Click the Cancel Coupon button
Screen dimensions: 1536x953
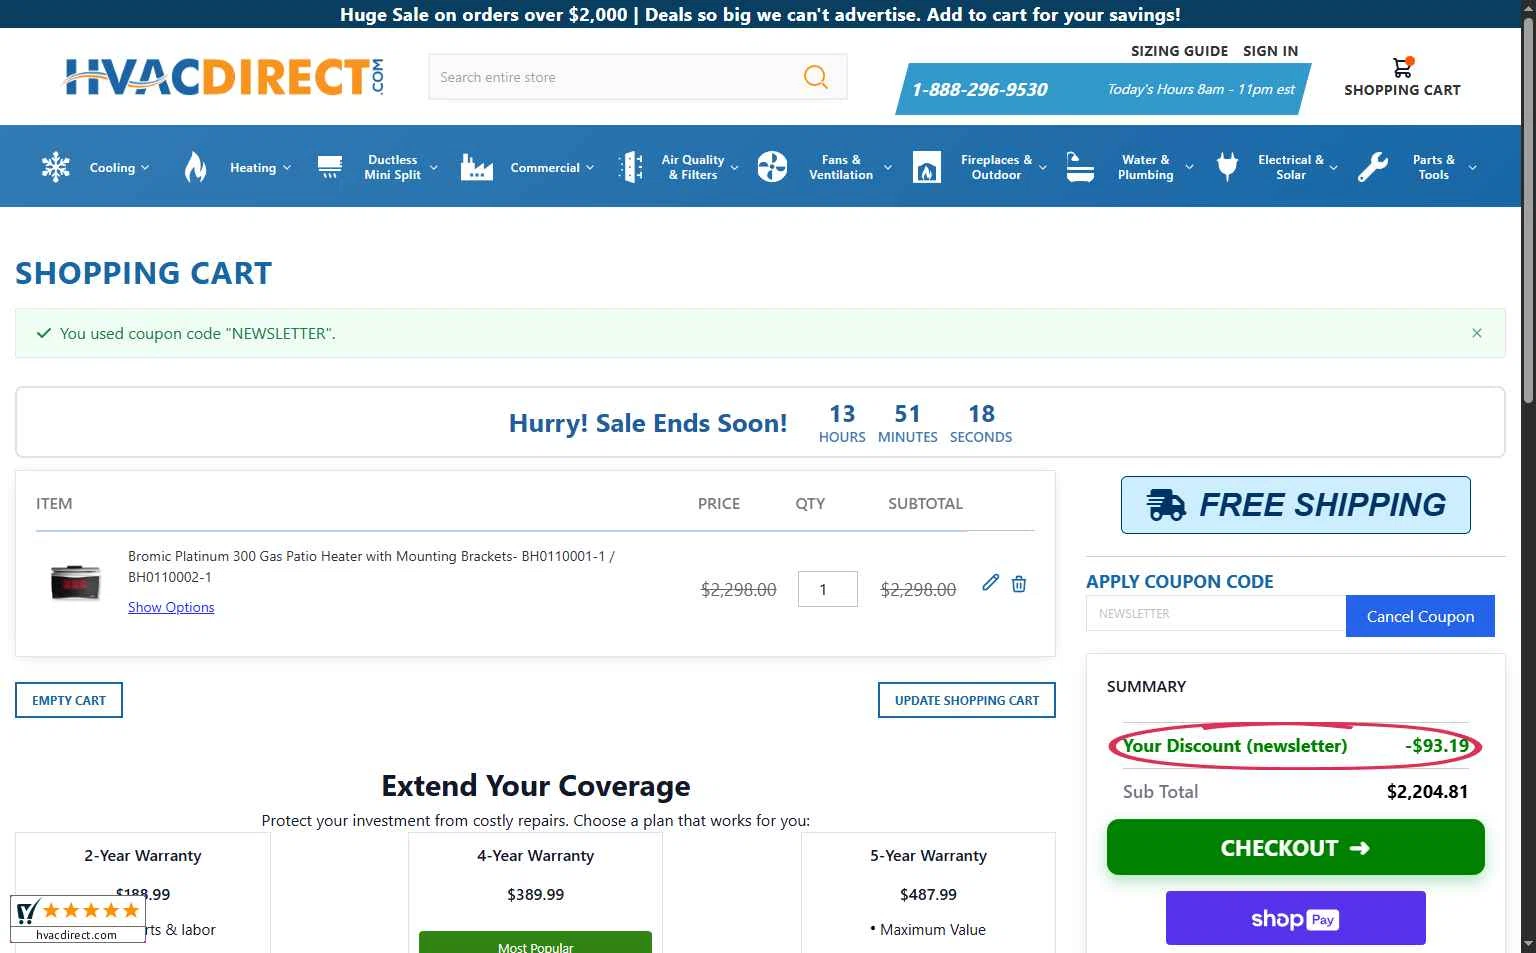1420,616
